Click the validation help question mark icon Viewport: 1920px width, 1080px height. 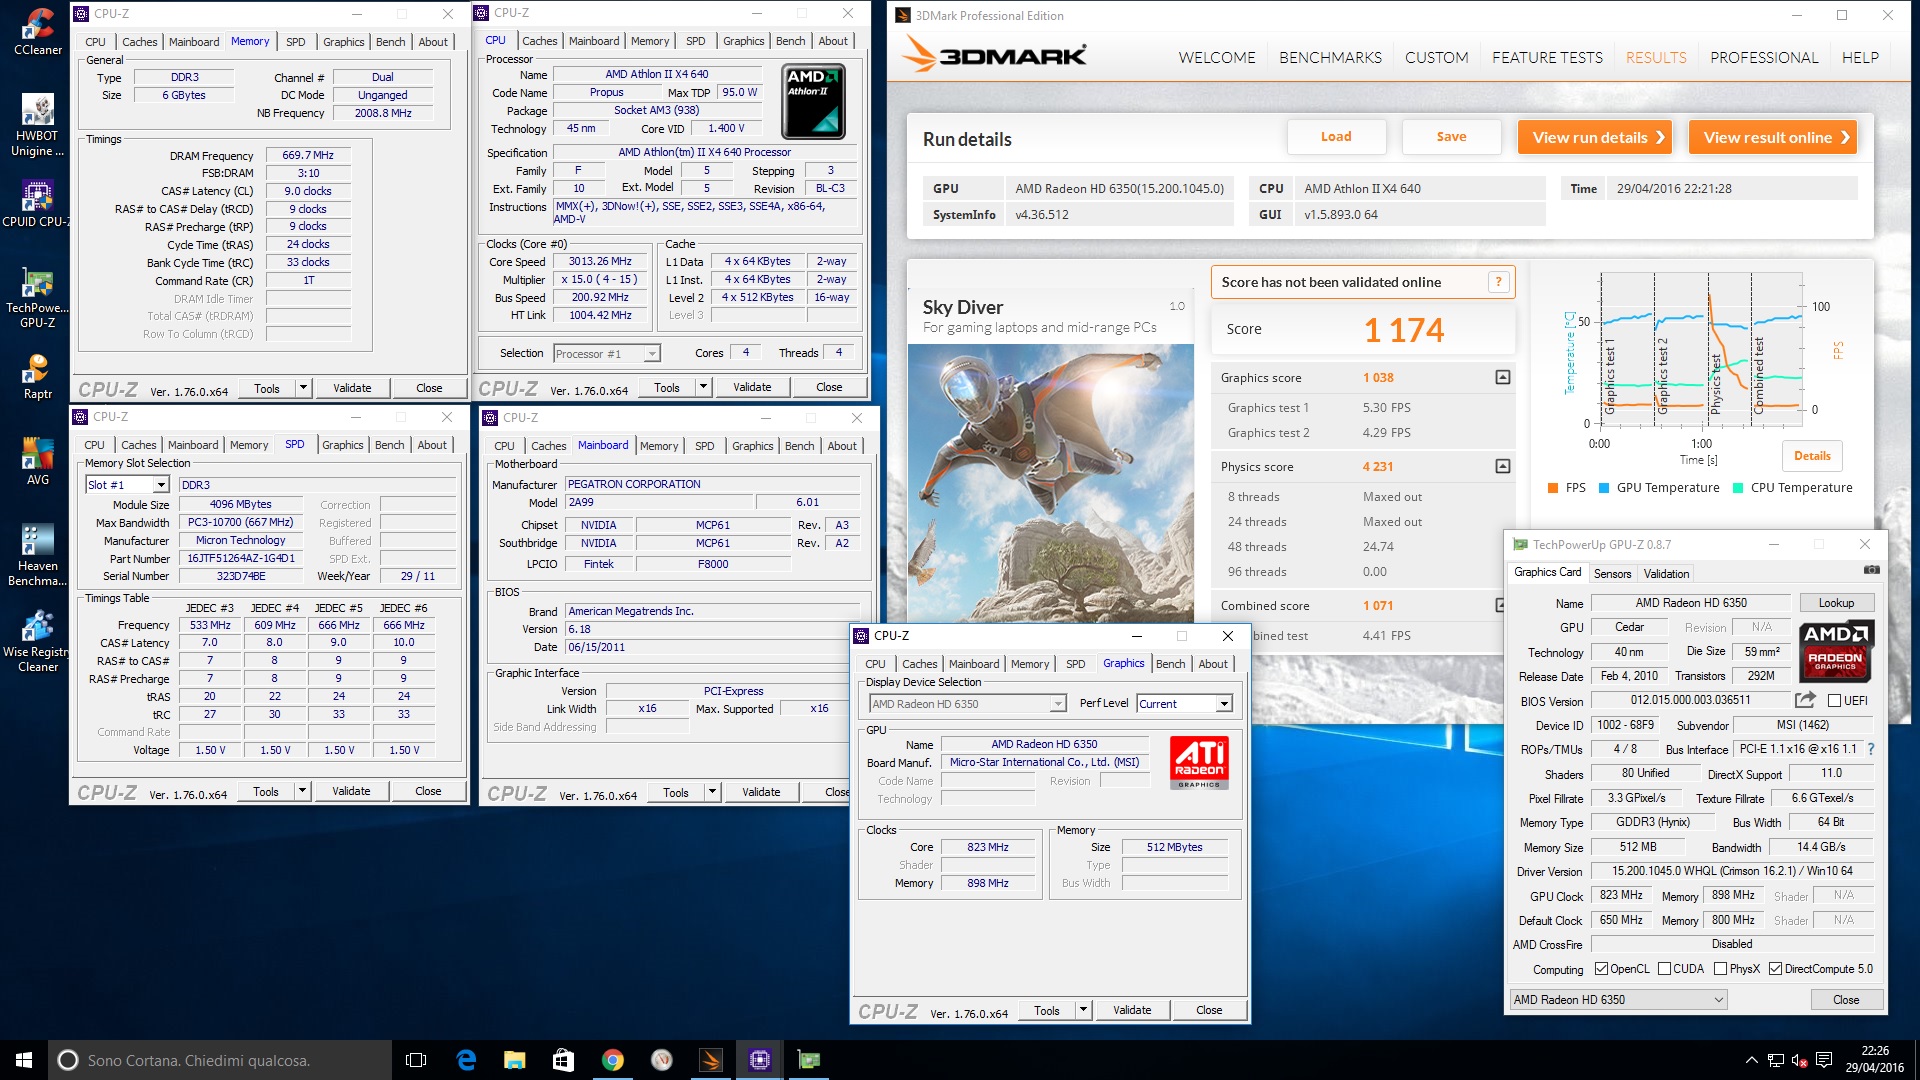pos(1498,282)
